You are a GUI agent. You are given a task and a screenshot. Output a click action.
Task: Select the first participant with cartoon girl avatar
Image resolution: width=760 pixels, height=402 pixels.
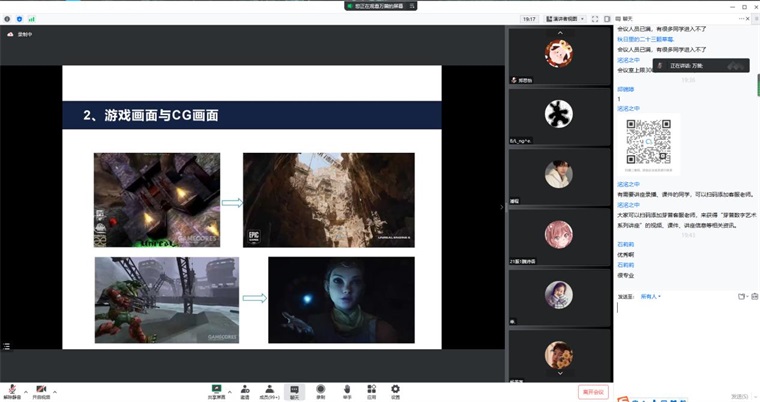pyautogui.click(x=559, y=56)
